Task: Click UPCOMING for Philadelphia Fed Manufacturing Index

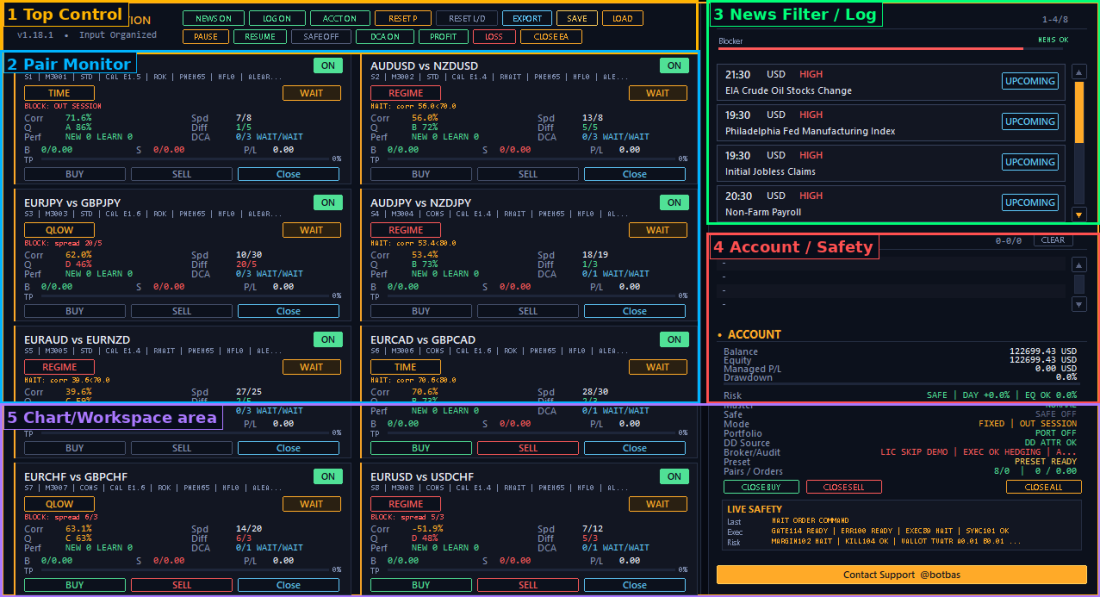Action: click(x=1029, y=122)
